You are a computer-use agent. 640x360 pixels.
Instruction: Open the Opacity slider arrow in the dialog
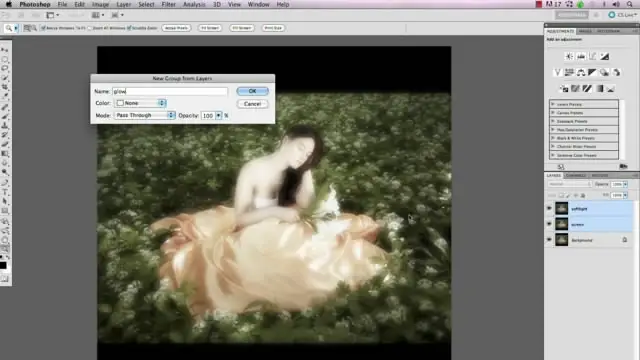point(218,116)
